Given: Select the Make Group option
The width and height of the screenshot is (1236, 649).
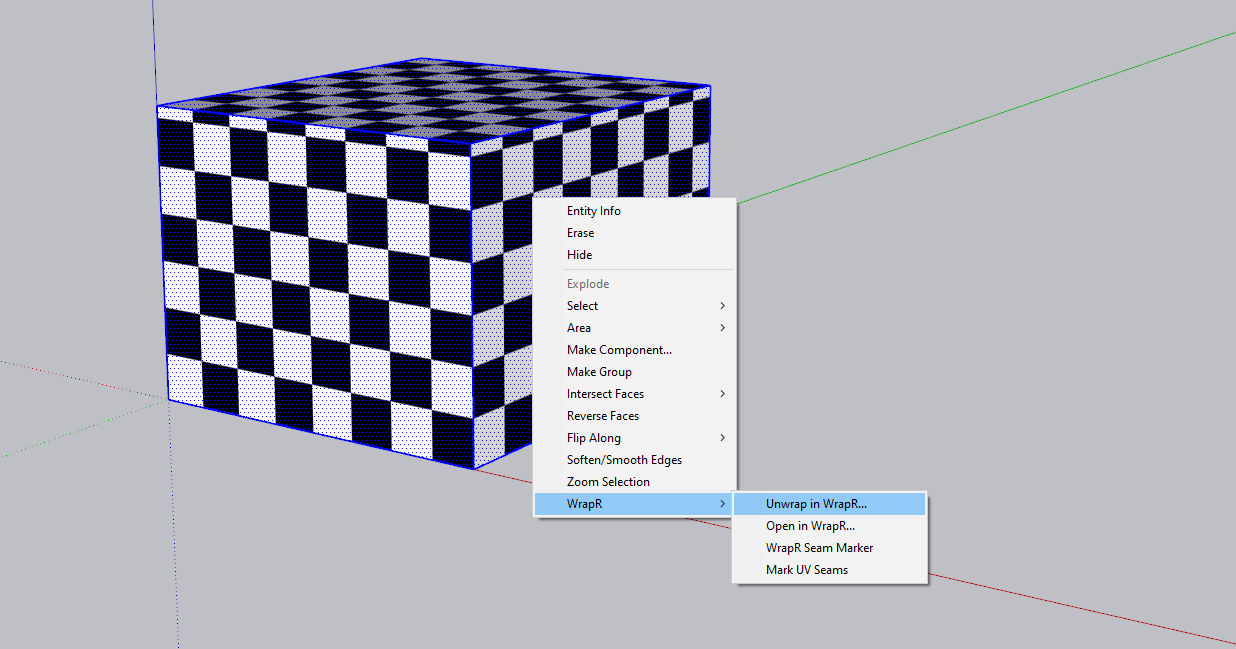Looking at the screenshot, I should [599, 372].
